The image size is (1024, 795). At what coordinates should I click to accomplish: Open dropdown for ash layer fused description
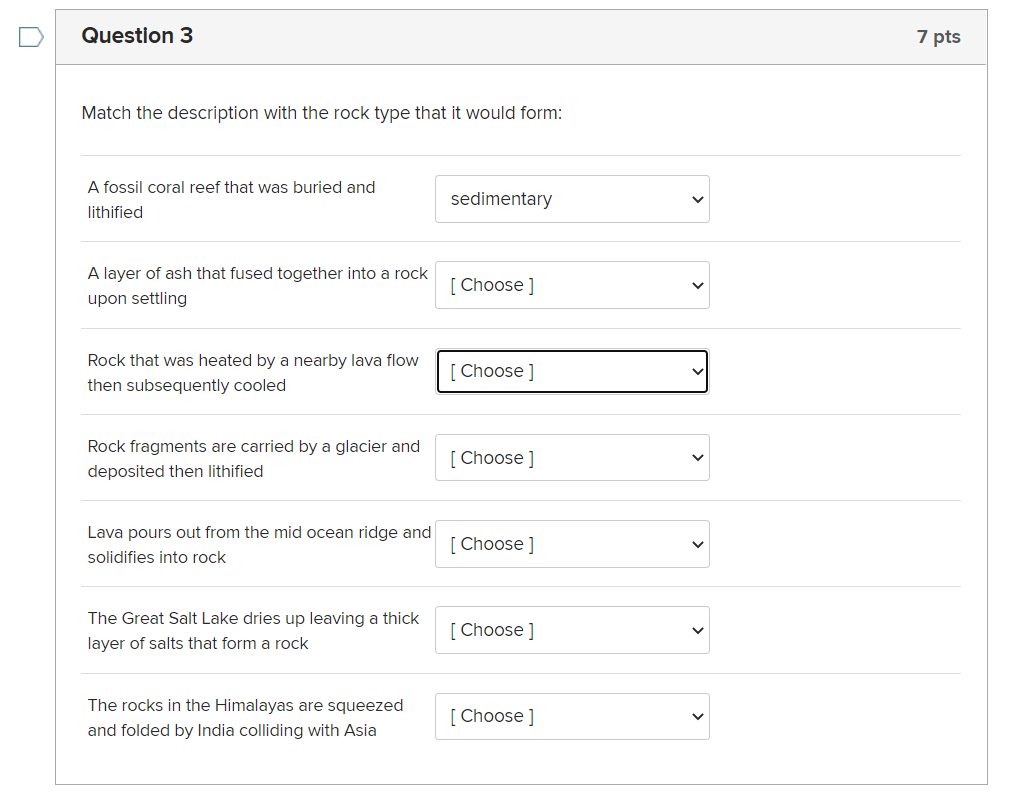click(572, 285)
